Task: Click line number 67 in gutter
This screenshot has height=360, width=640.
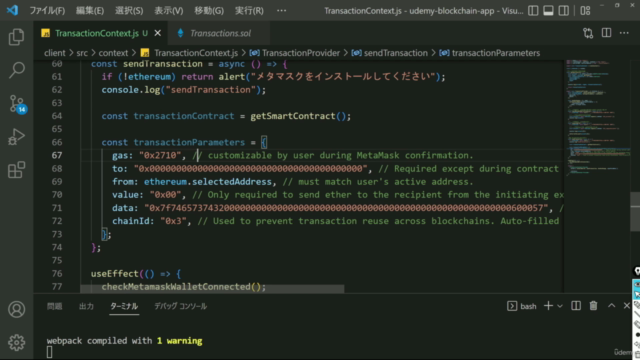Action: click(57, 156)
